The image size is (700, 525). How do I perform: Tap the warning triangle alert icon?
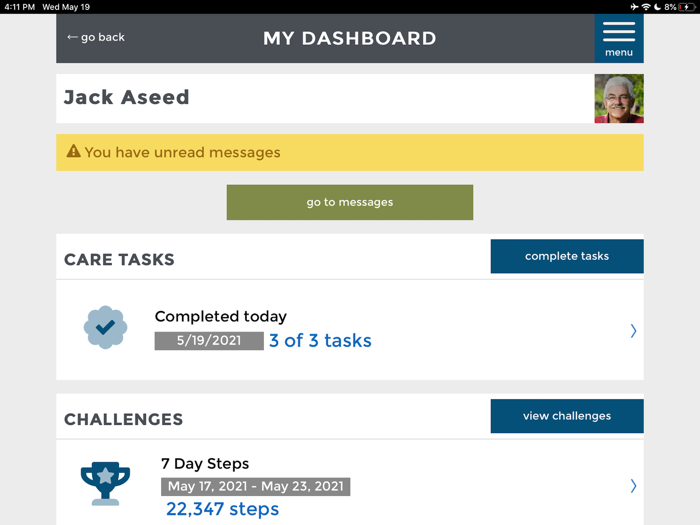coord(73,152)
